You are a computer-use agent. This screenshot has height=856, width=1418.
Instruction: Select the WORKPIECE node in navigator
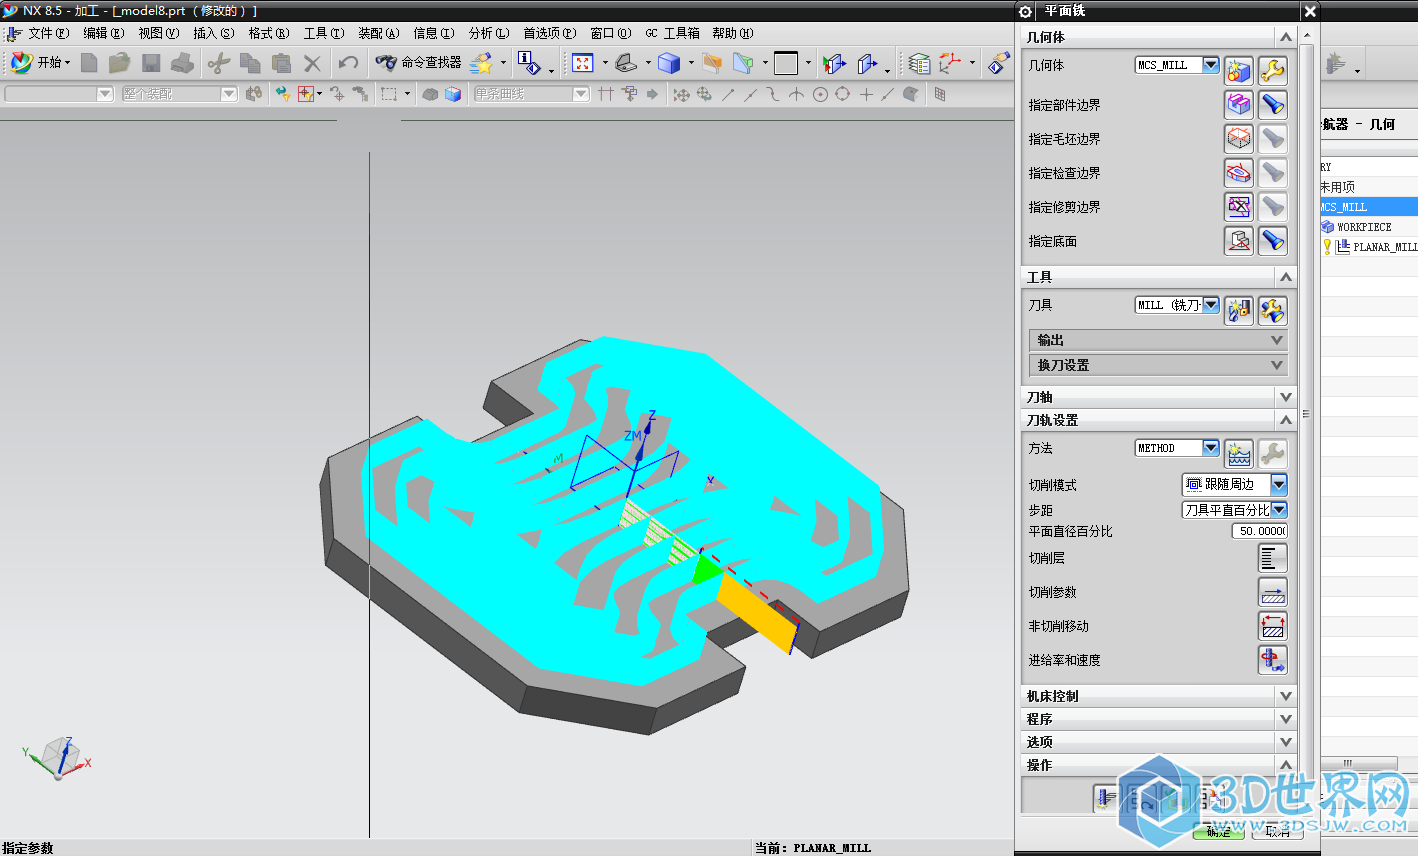coord(1364,227)
